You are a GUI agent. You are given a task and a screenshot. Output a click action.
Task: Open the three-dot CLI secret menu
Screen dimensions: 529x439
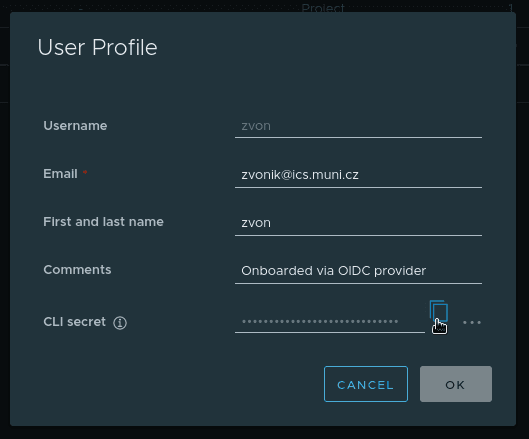tap(472, 323)
